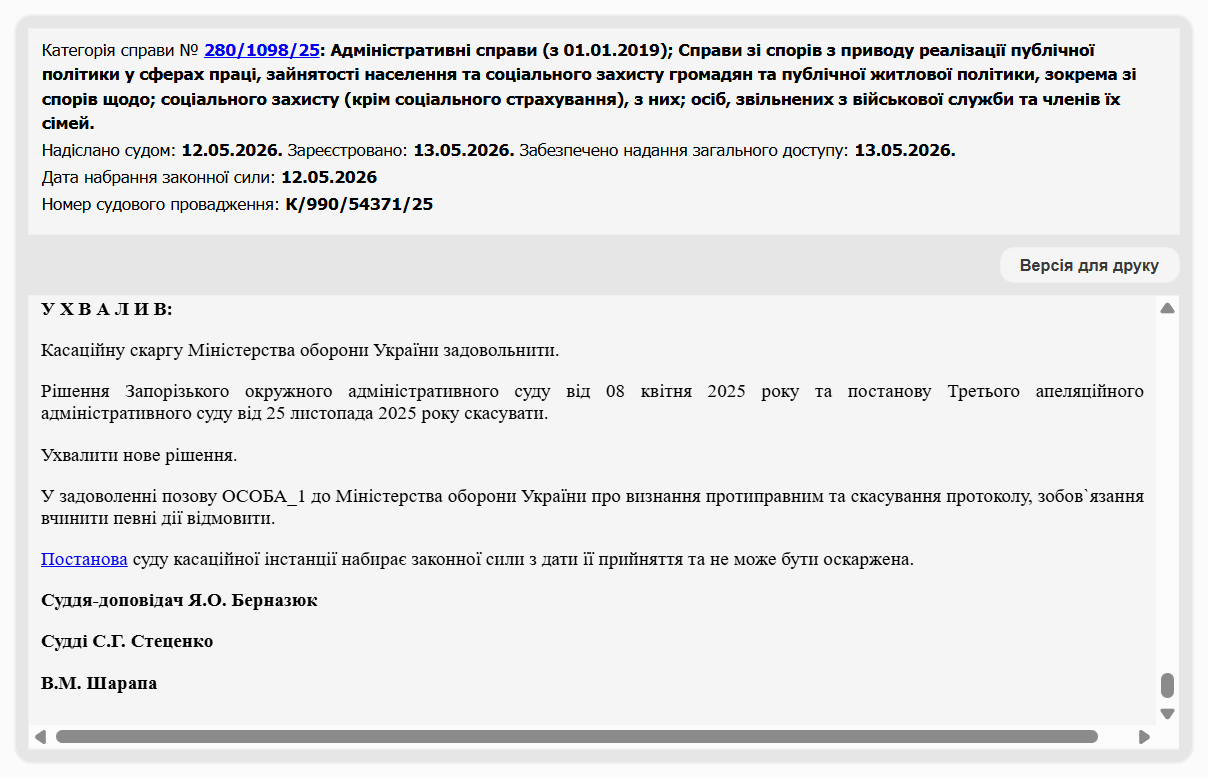The width and height of the screenshot is (1208, 778).
Task: Open case number link 280/1098/25
Action: (262, 49)
